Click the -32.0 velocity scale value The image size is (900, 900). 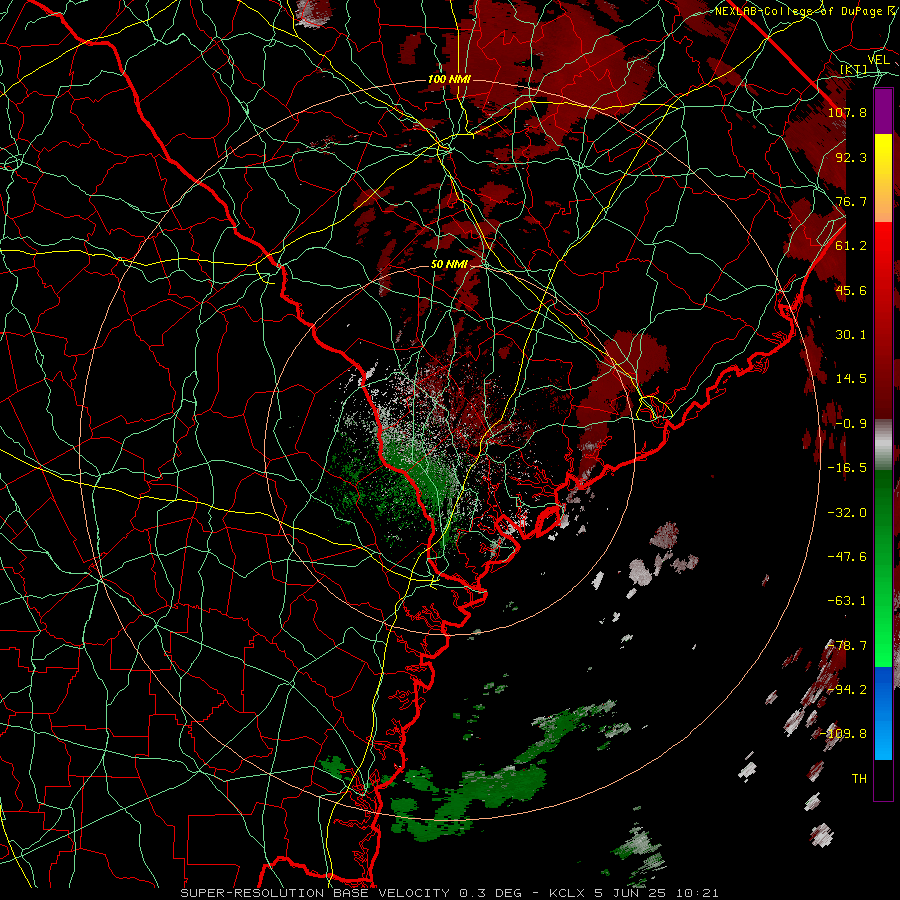[847, 512]
